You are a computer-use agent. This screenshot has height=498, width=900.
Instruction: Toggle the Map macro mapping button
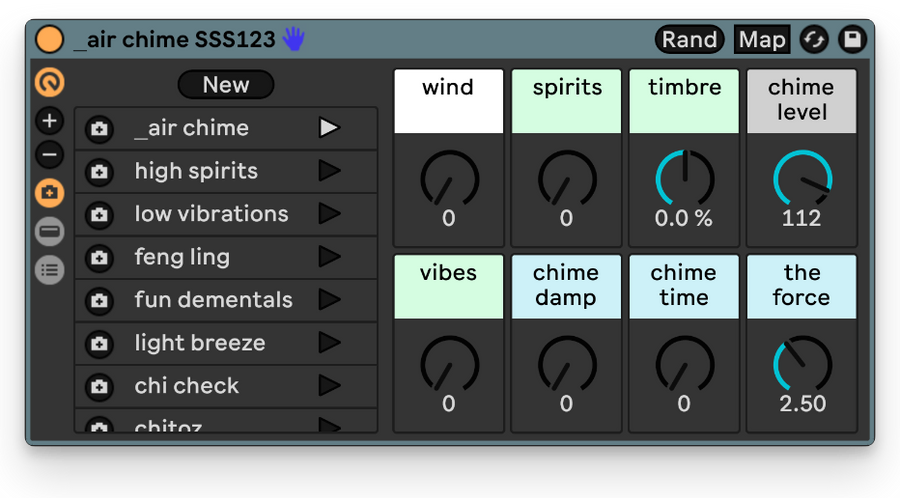[x=762, y=40]
